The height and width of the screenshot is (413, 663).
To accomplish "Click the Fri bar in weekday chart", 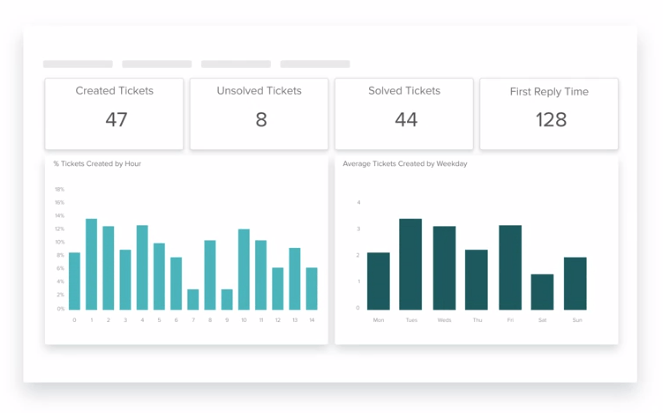I will coord(510,268).
